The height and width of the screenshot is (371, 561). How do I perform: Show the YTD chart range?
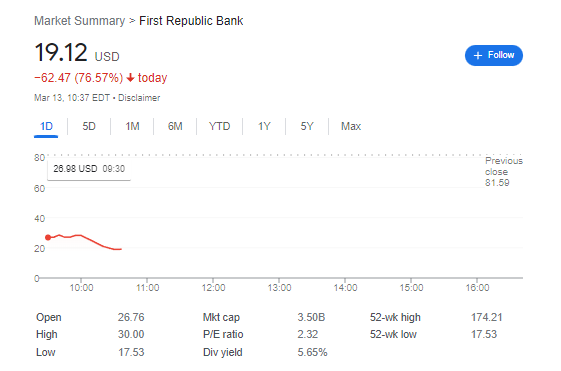coord(219,126)
